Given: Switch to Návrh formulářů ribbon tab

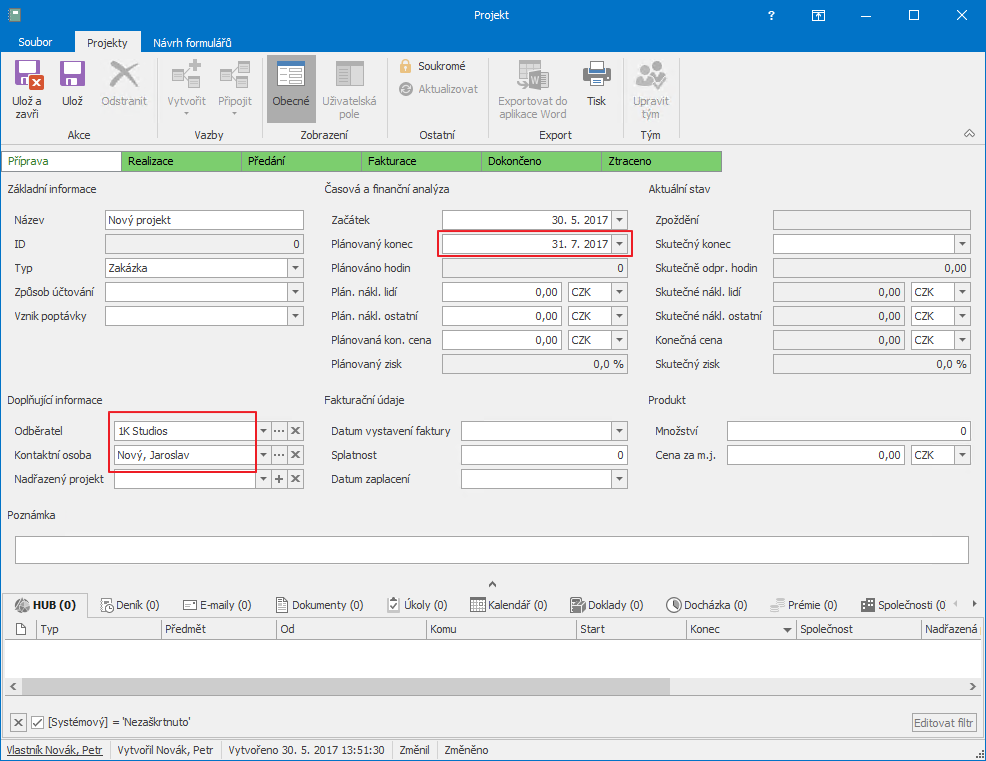Looking at the screenshot, I should (x=192, y=43).
